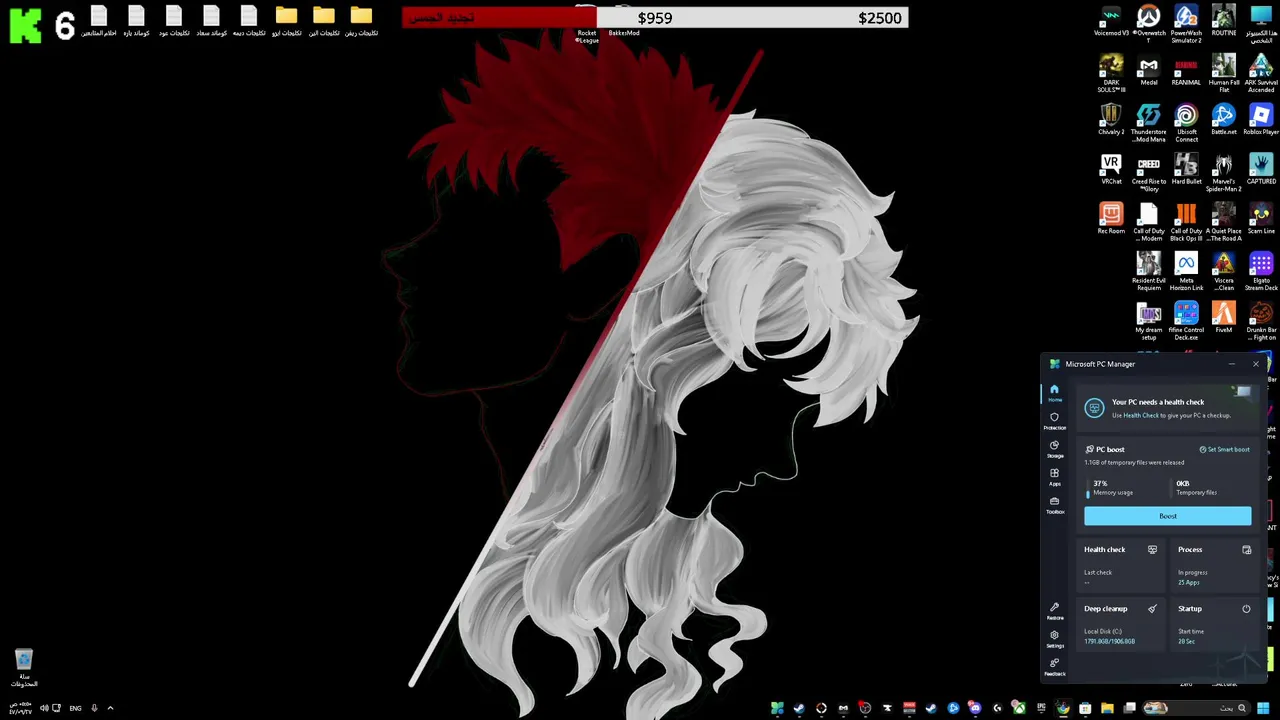This screenshot has width=1280, height=720.
Task: Select VRChat desktop shortcut
Action: (x=1111, y=170)
